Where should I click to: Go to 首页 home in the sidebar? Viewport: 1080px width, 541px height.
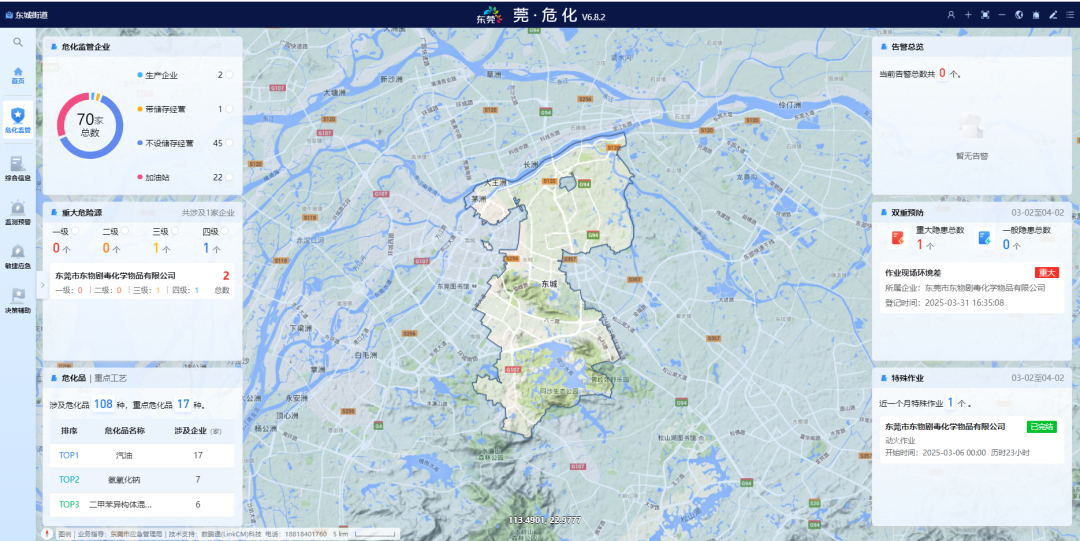pos(18,76)
